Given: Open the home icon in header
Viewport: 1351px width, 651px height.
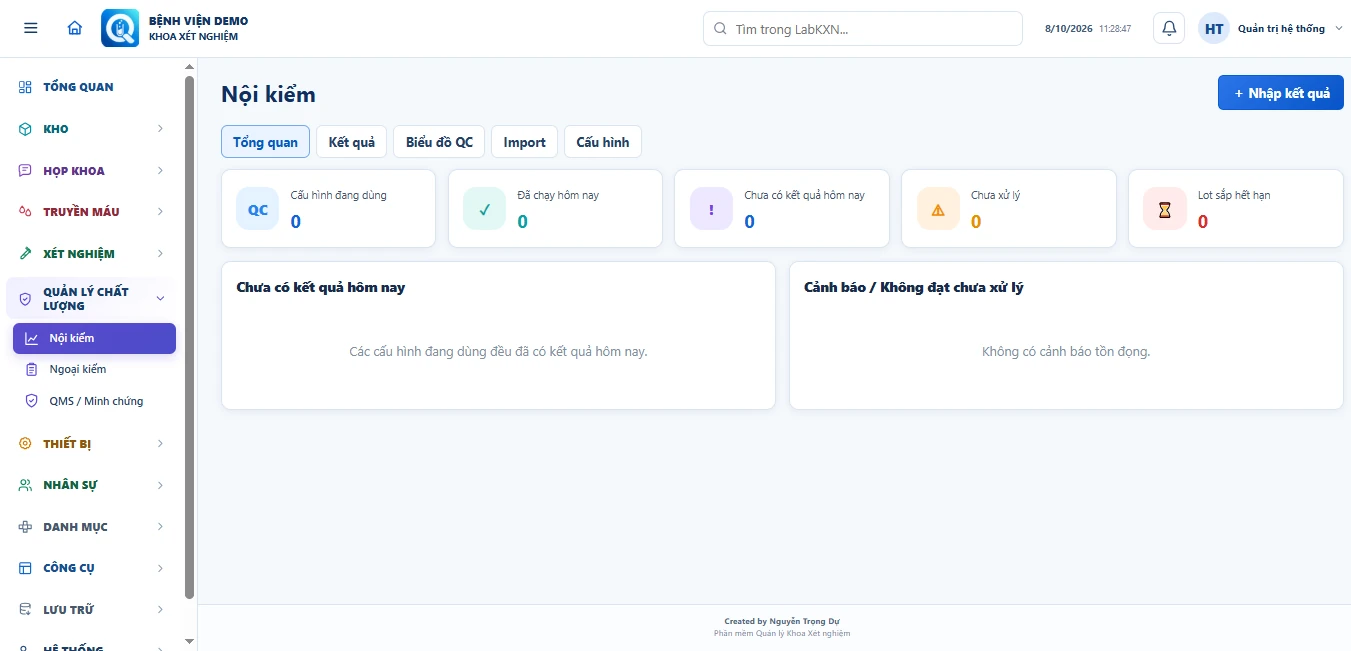Looking at the screenshot, I should (x=75, y=28).
